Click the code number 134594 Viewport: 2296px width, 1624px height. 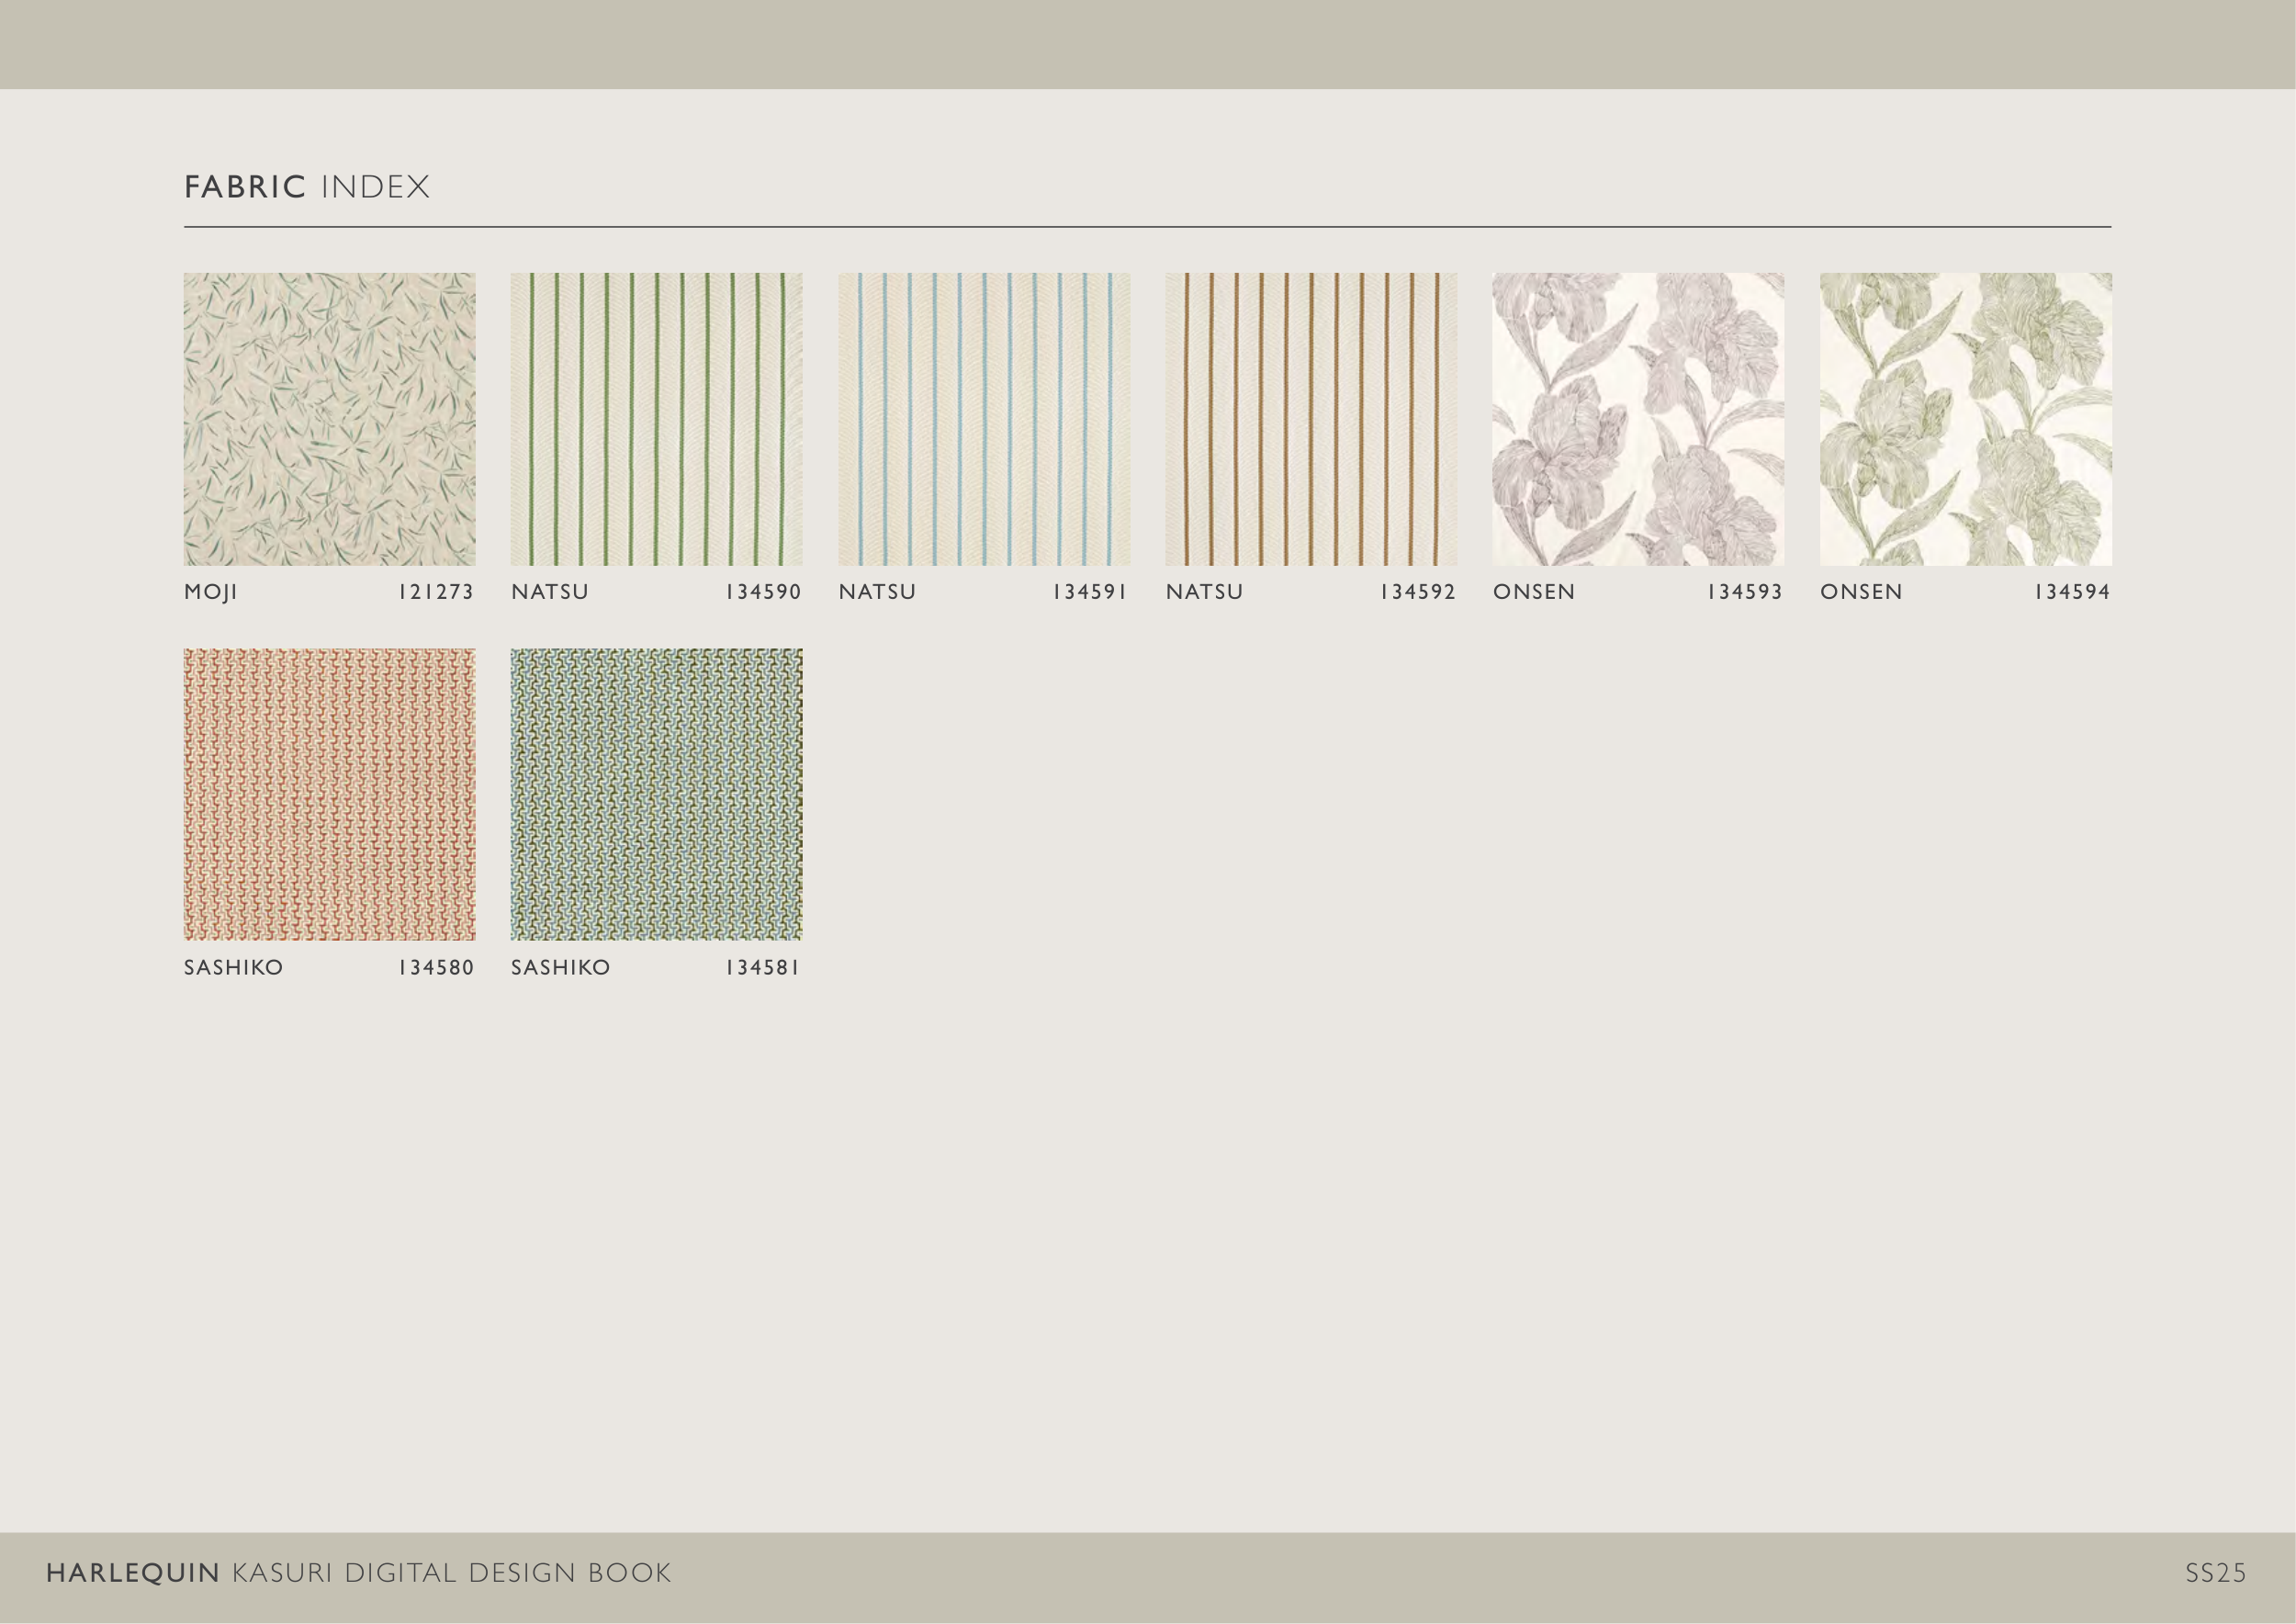pyautogui.click(x=2072, y=592)
